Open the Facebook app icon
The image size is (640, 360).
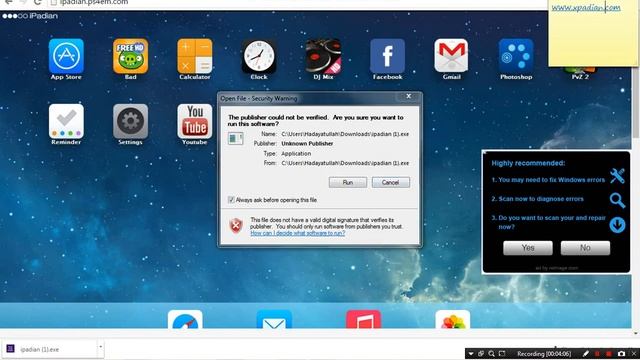387,56
